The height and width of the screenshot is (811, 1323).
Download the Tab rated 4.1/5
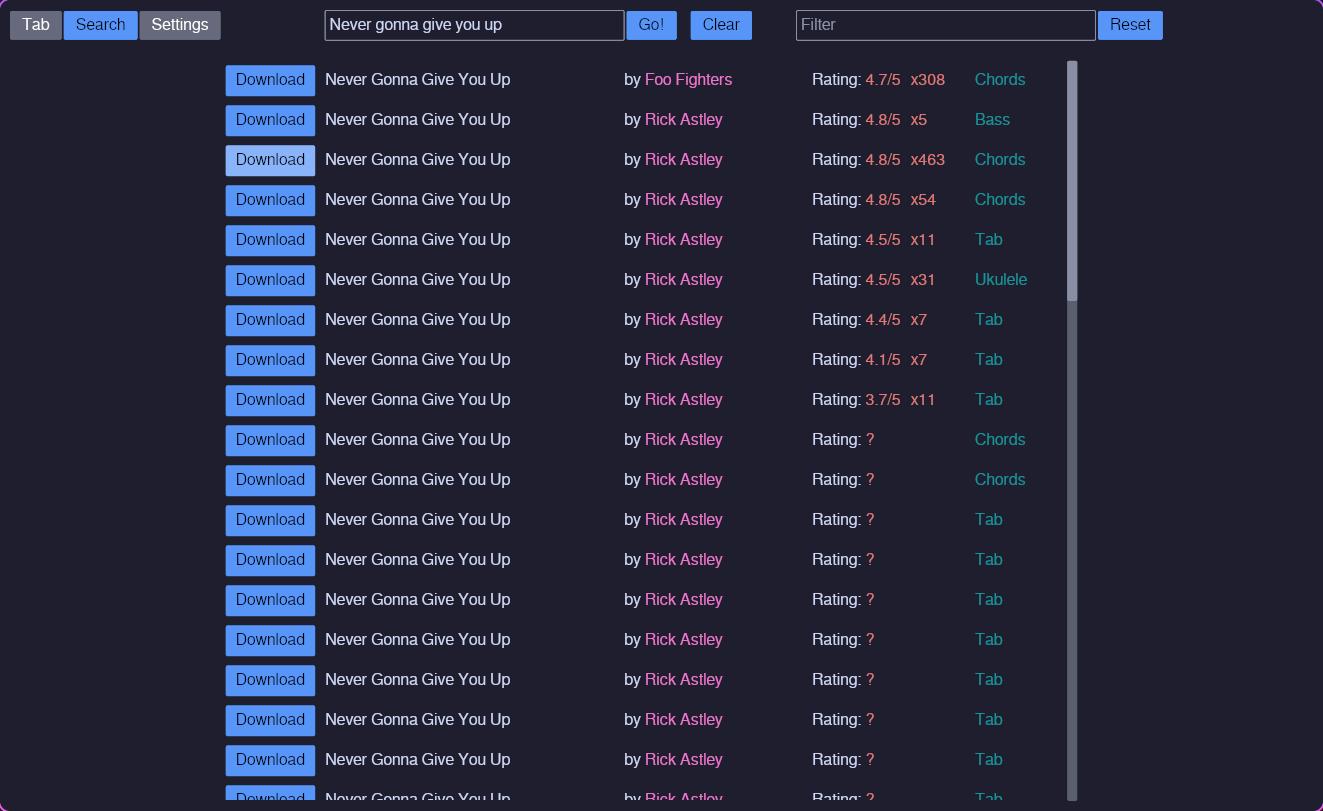[270, 360]
